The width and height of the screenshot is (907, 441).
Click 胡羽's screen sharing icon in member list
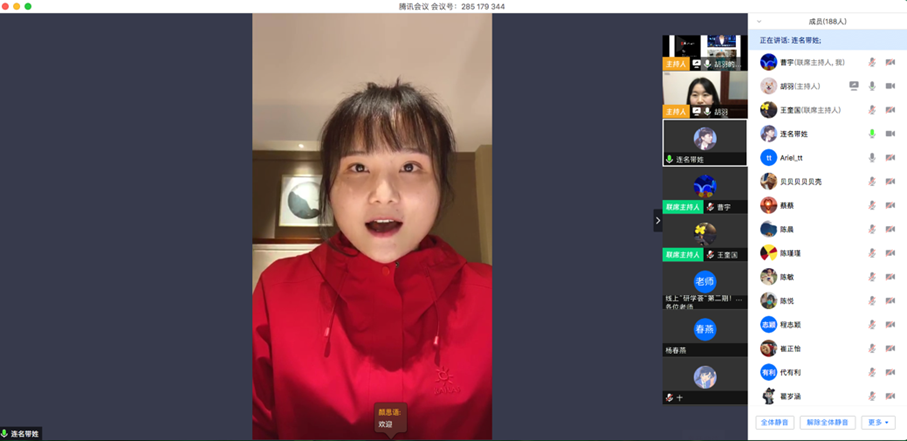coord(854,86)
